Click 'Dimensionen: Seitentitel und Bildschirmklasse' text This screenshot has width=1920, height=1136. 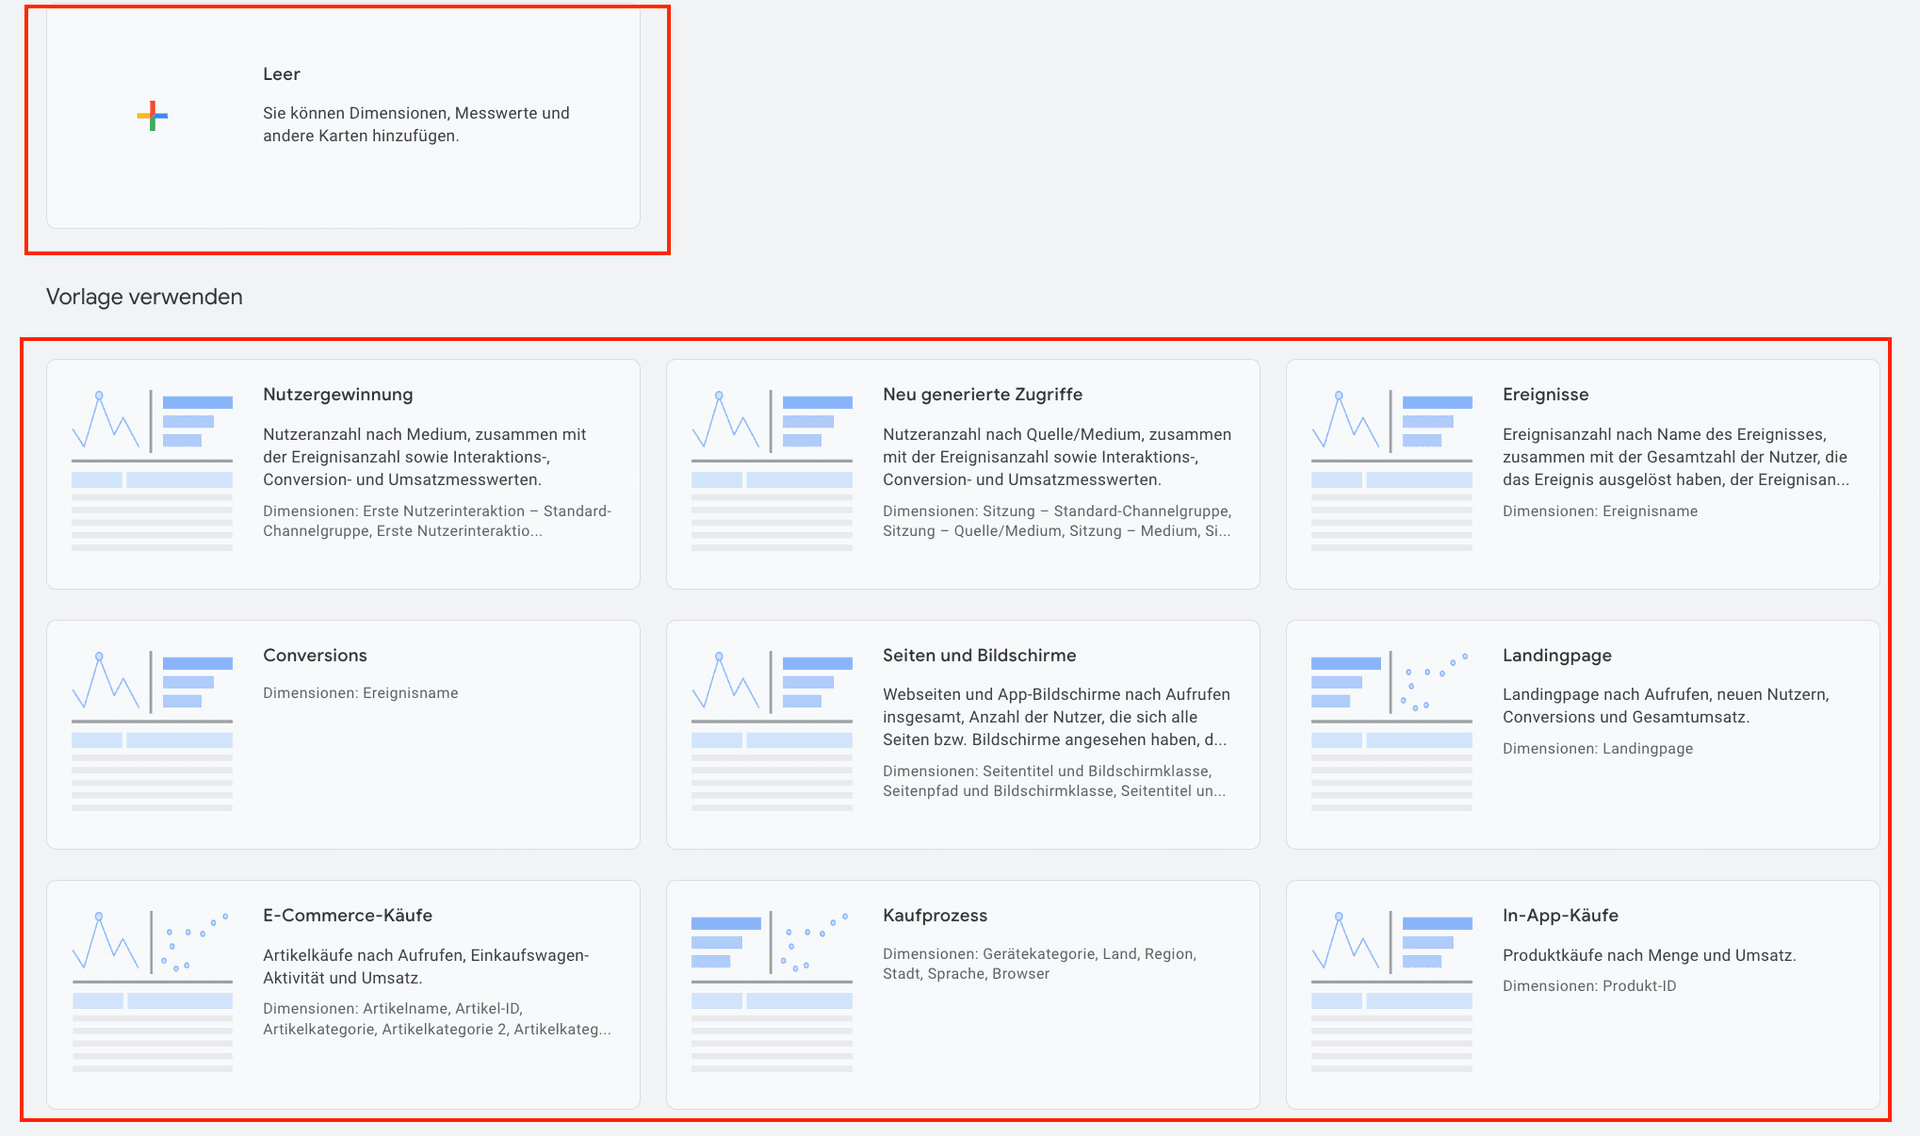[x=1054, y=781]
